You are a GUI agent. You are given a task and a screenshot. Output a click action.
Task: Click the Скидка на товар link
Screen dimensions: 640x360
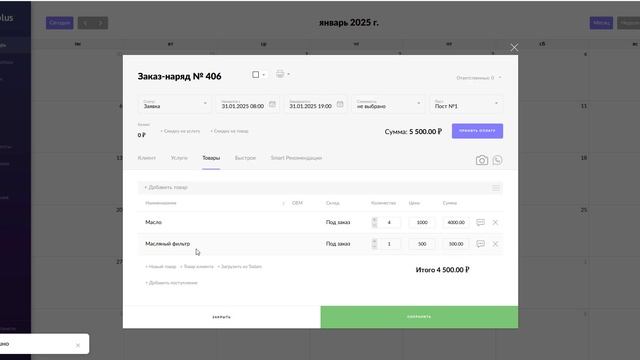229,131
